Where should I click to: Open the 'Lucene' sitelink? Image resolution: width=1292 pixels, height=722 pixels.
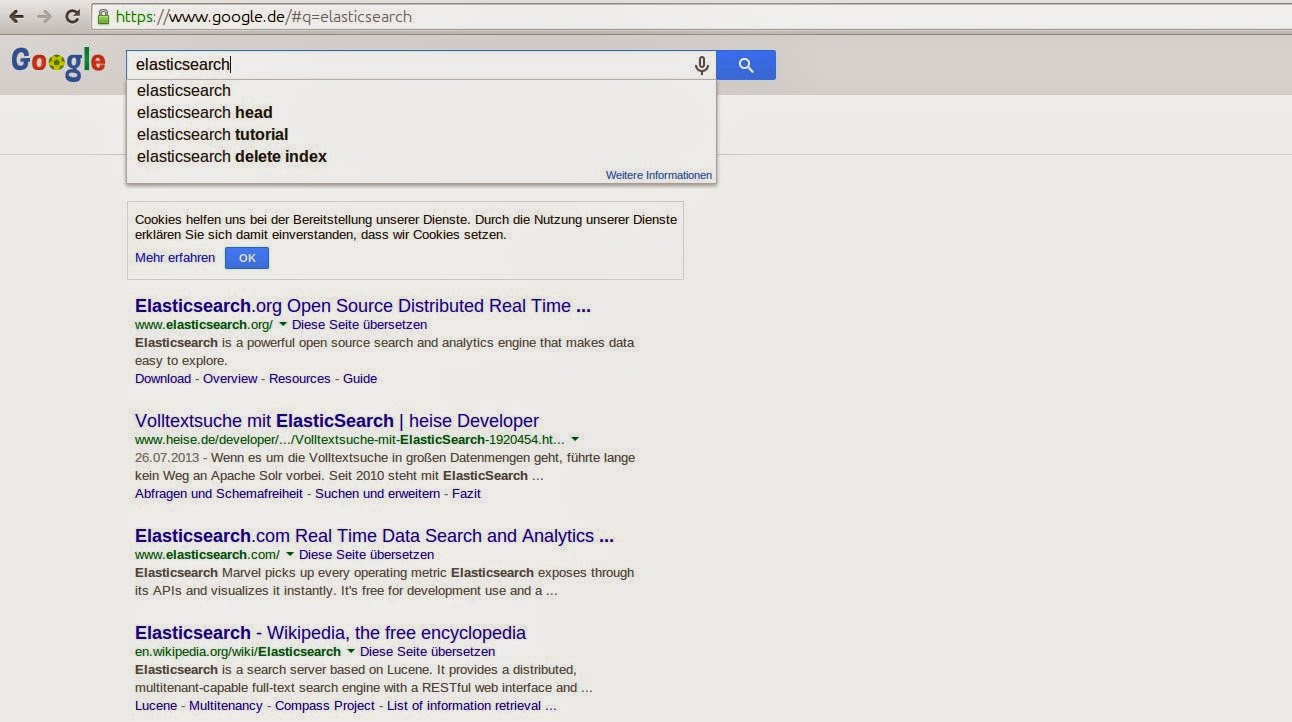pos(156,706)
